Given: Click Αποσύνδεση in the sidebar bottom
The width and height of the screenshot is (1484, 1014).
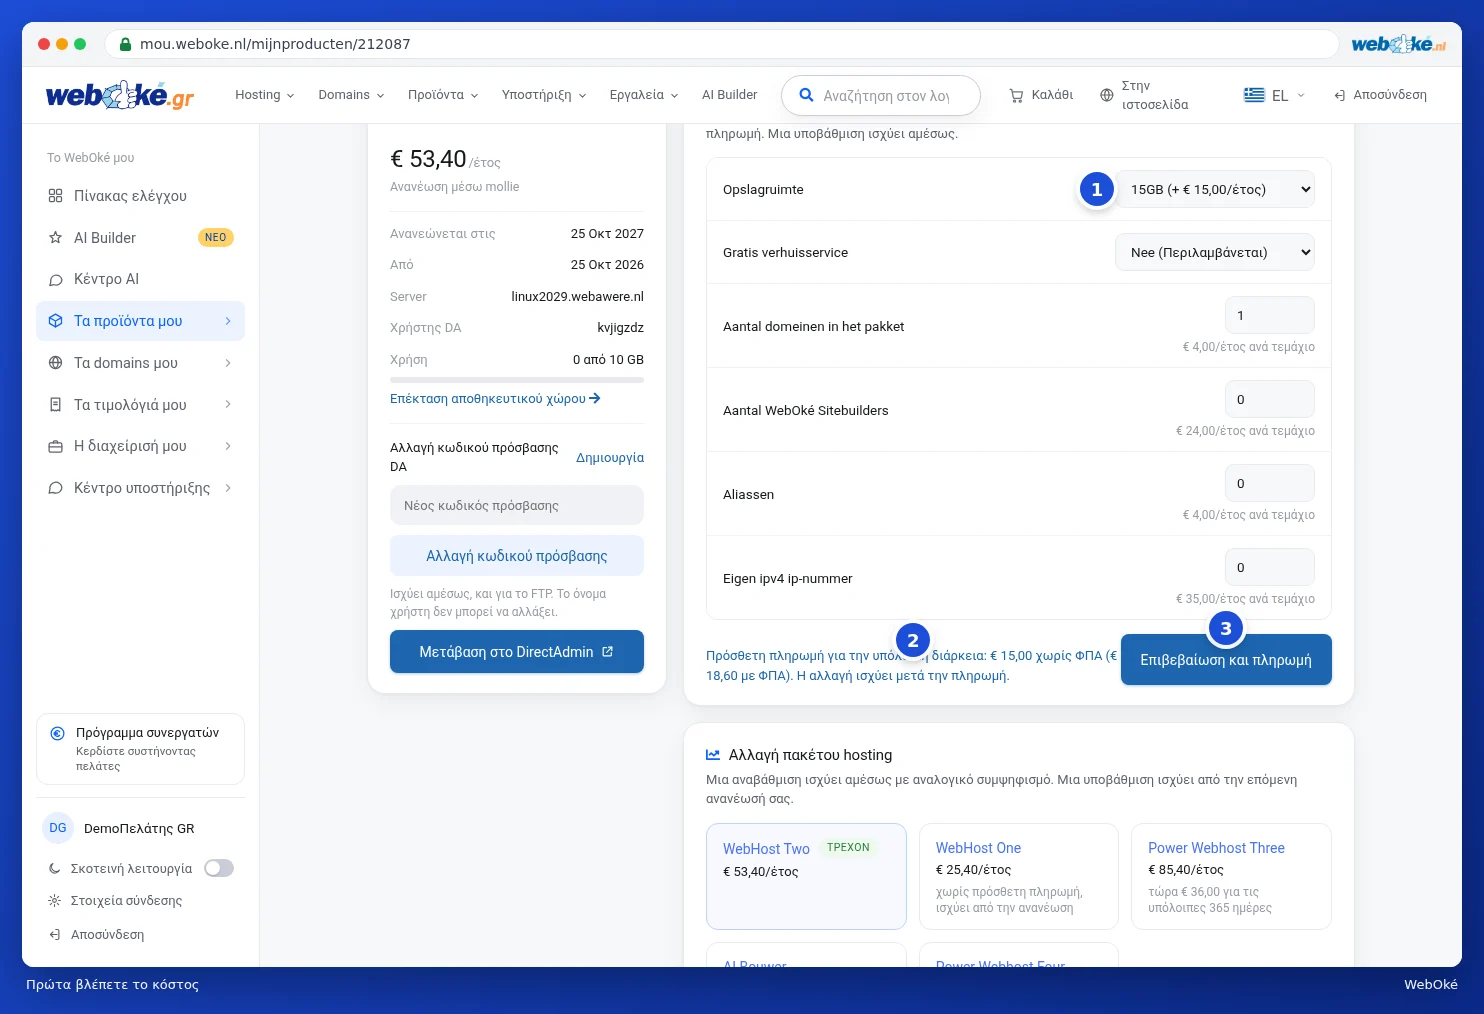Looking at the screenshot, I should coord(96,935).
